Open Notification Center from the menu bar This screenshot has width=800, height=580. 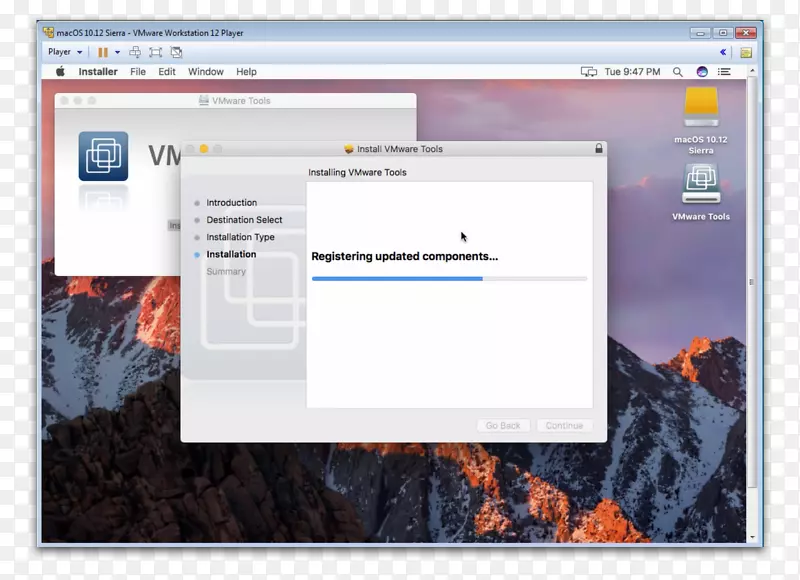(x=725, y=72)
